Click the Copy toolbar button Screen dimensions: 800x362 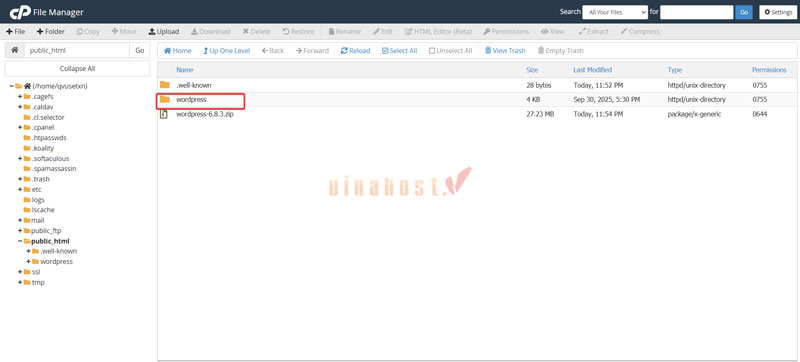coord(88,32)
